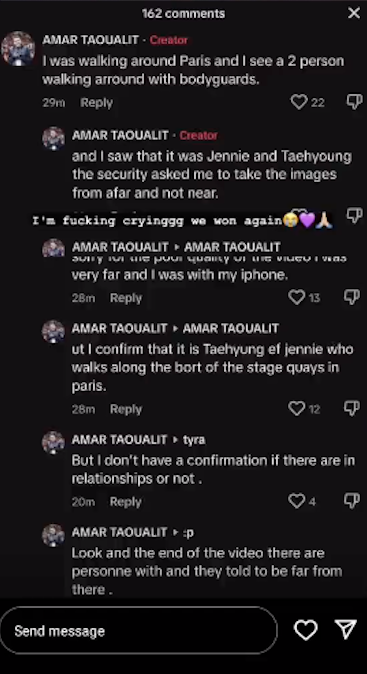Focus the Send message input field

(x=139, y=631)
